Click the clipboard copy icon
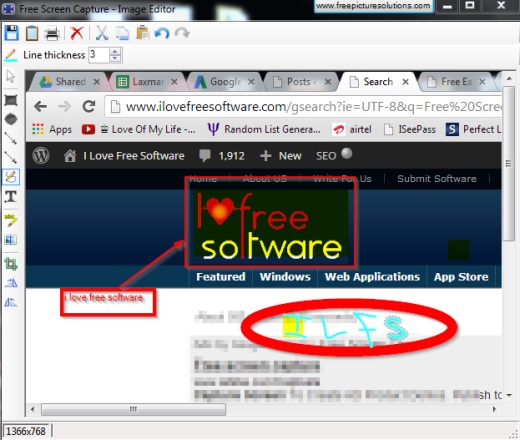 pos(32,33)
